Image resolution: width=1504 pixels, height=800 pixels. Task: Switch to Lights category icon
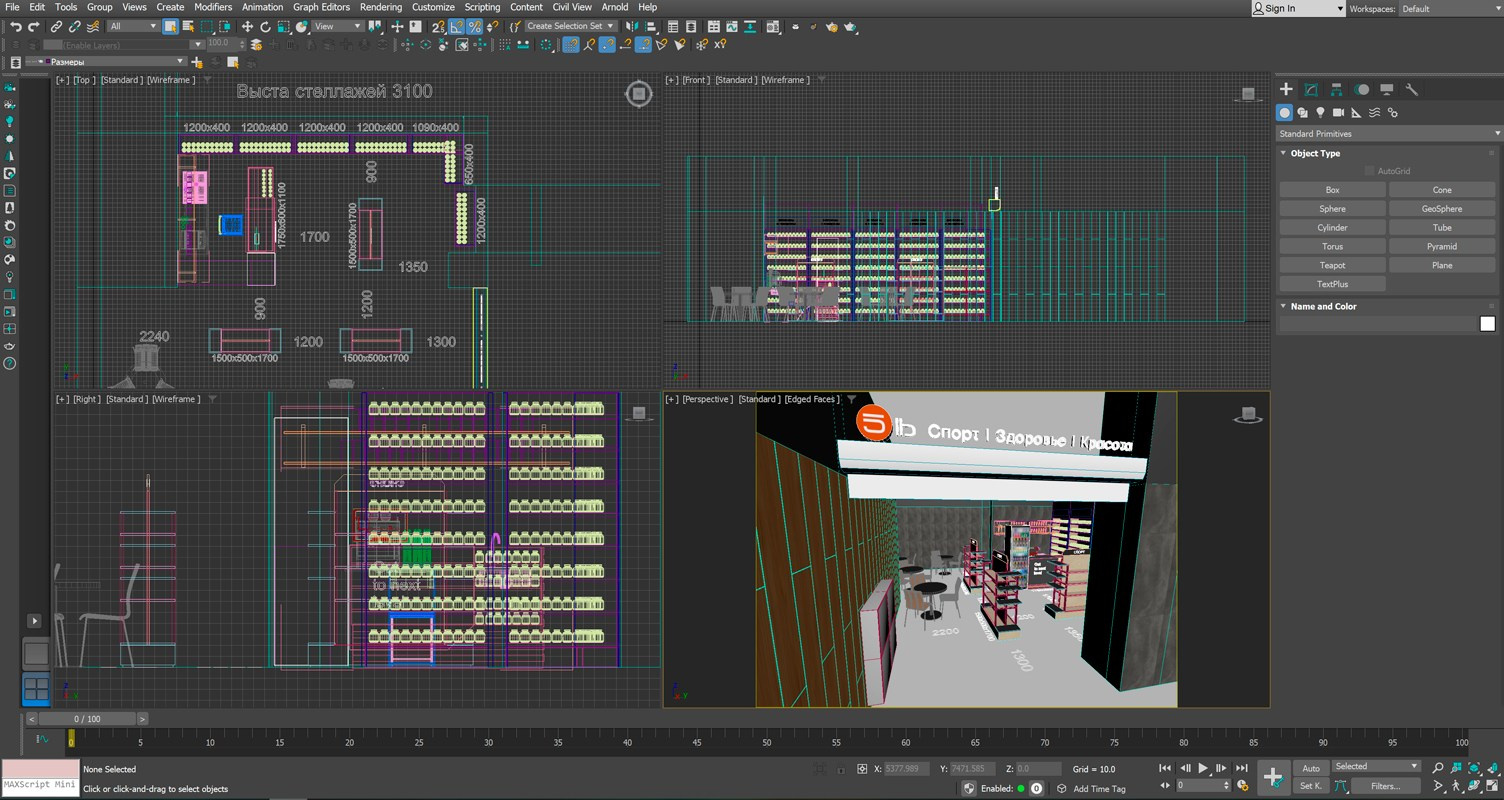1320,113
